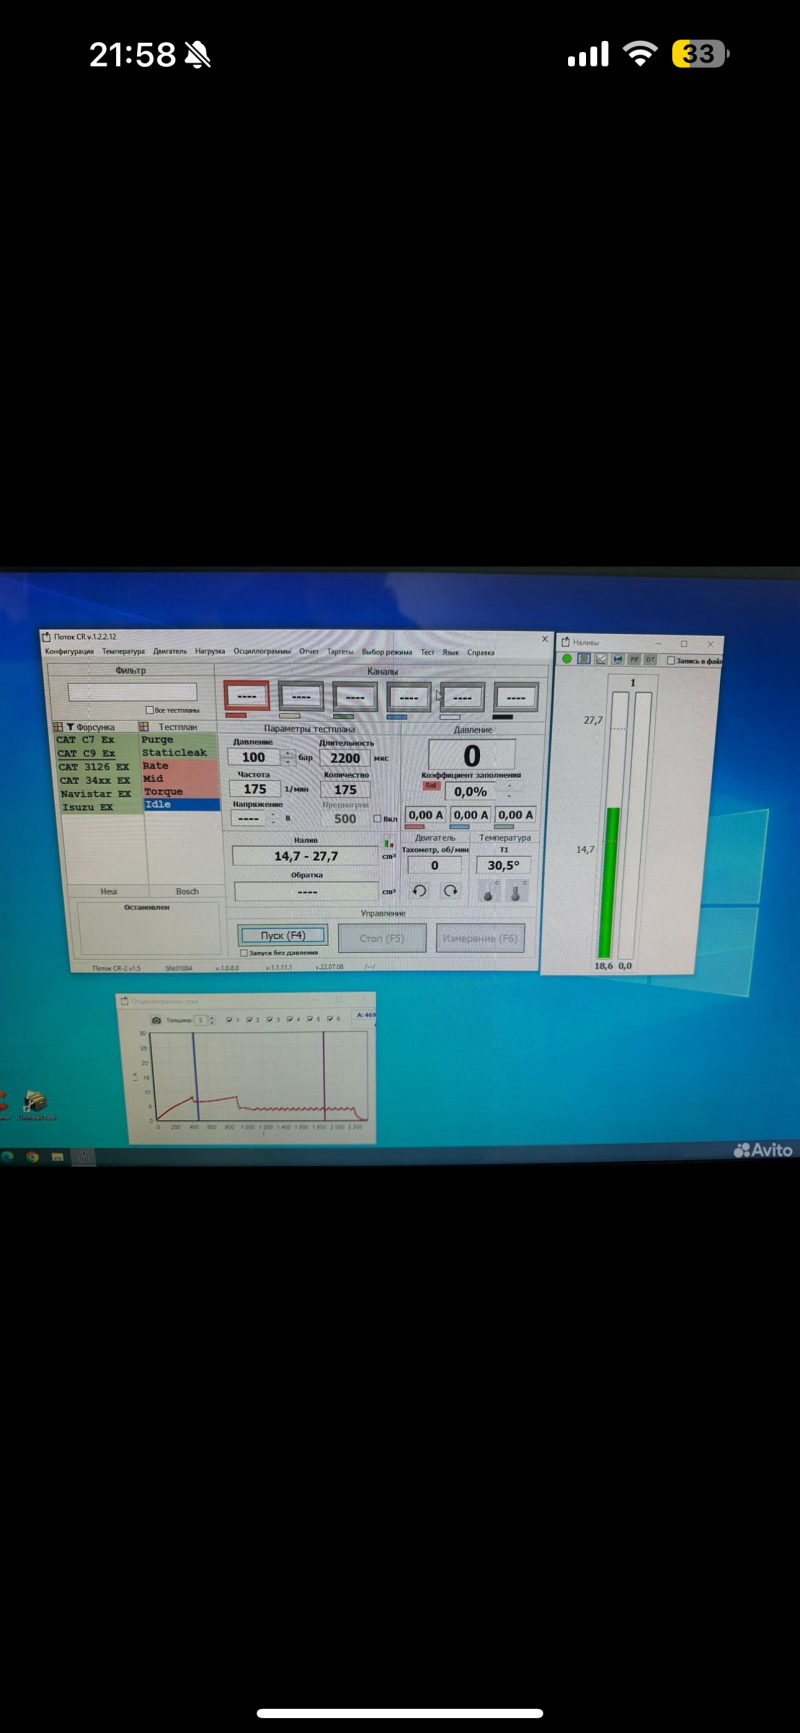The image size is (800, 1733).
Task: Toggle oscillogram channel 3 checkbox
Action: pos(270,1020)
